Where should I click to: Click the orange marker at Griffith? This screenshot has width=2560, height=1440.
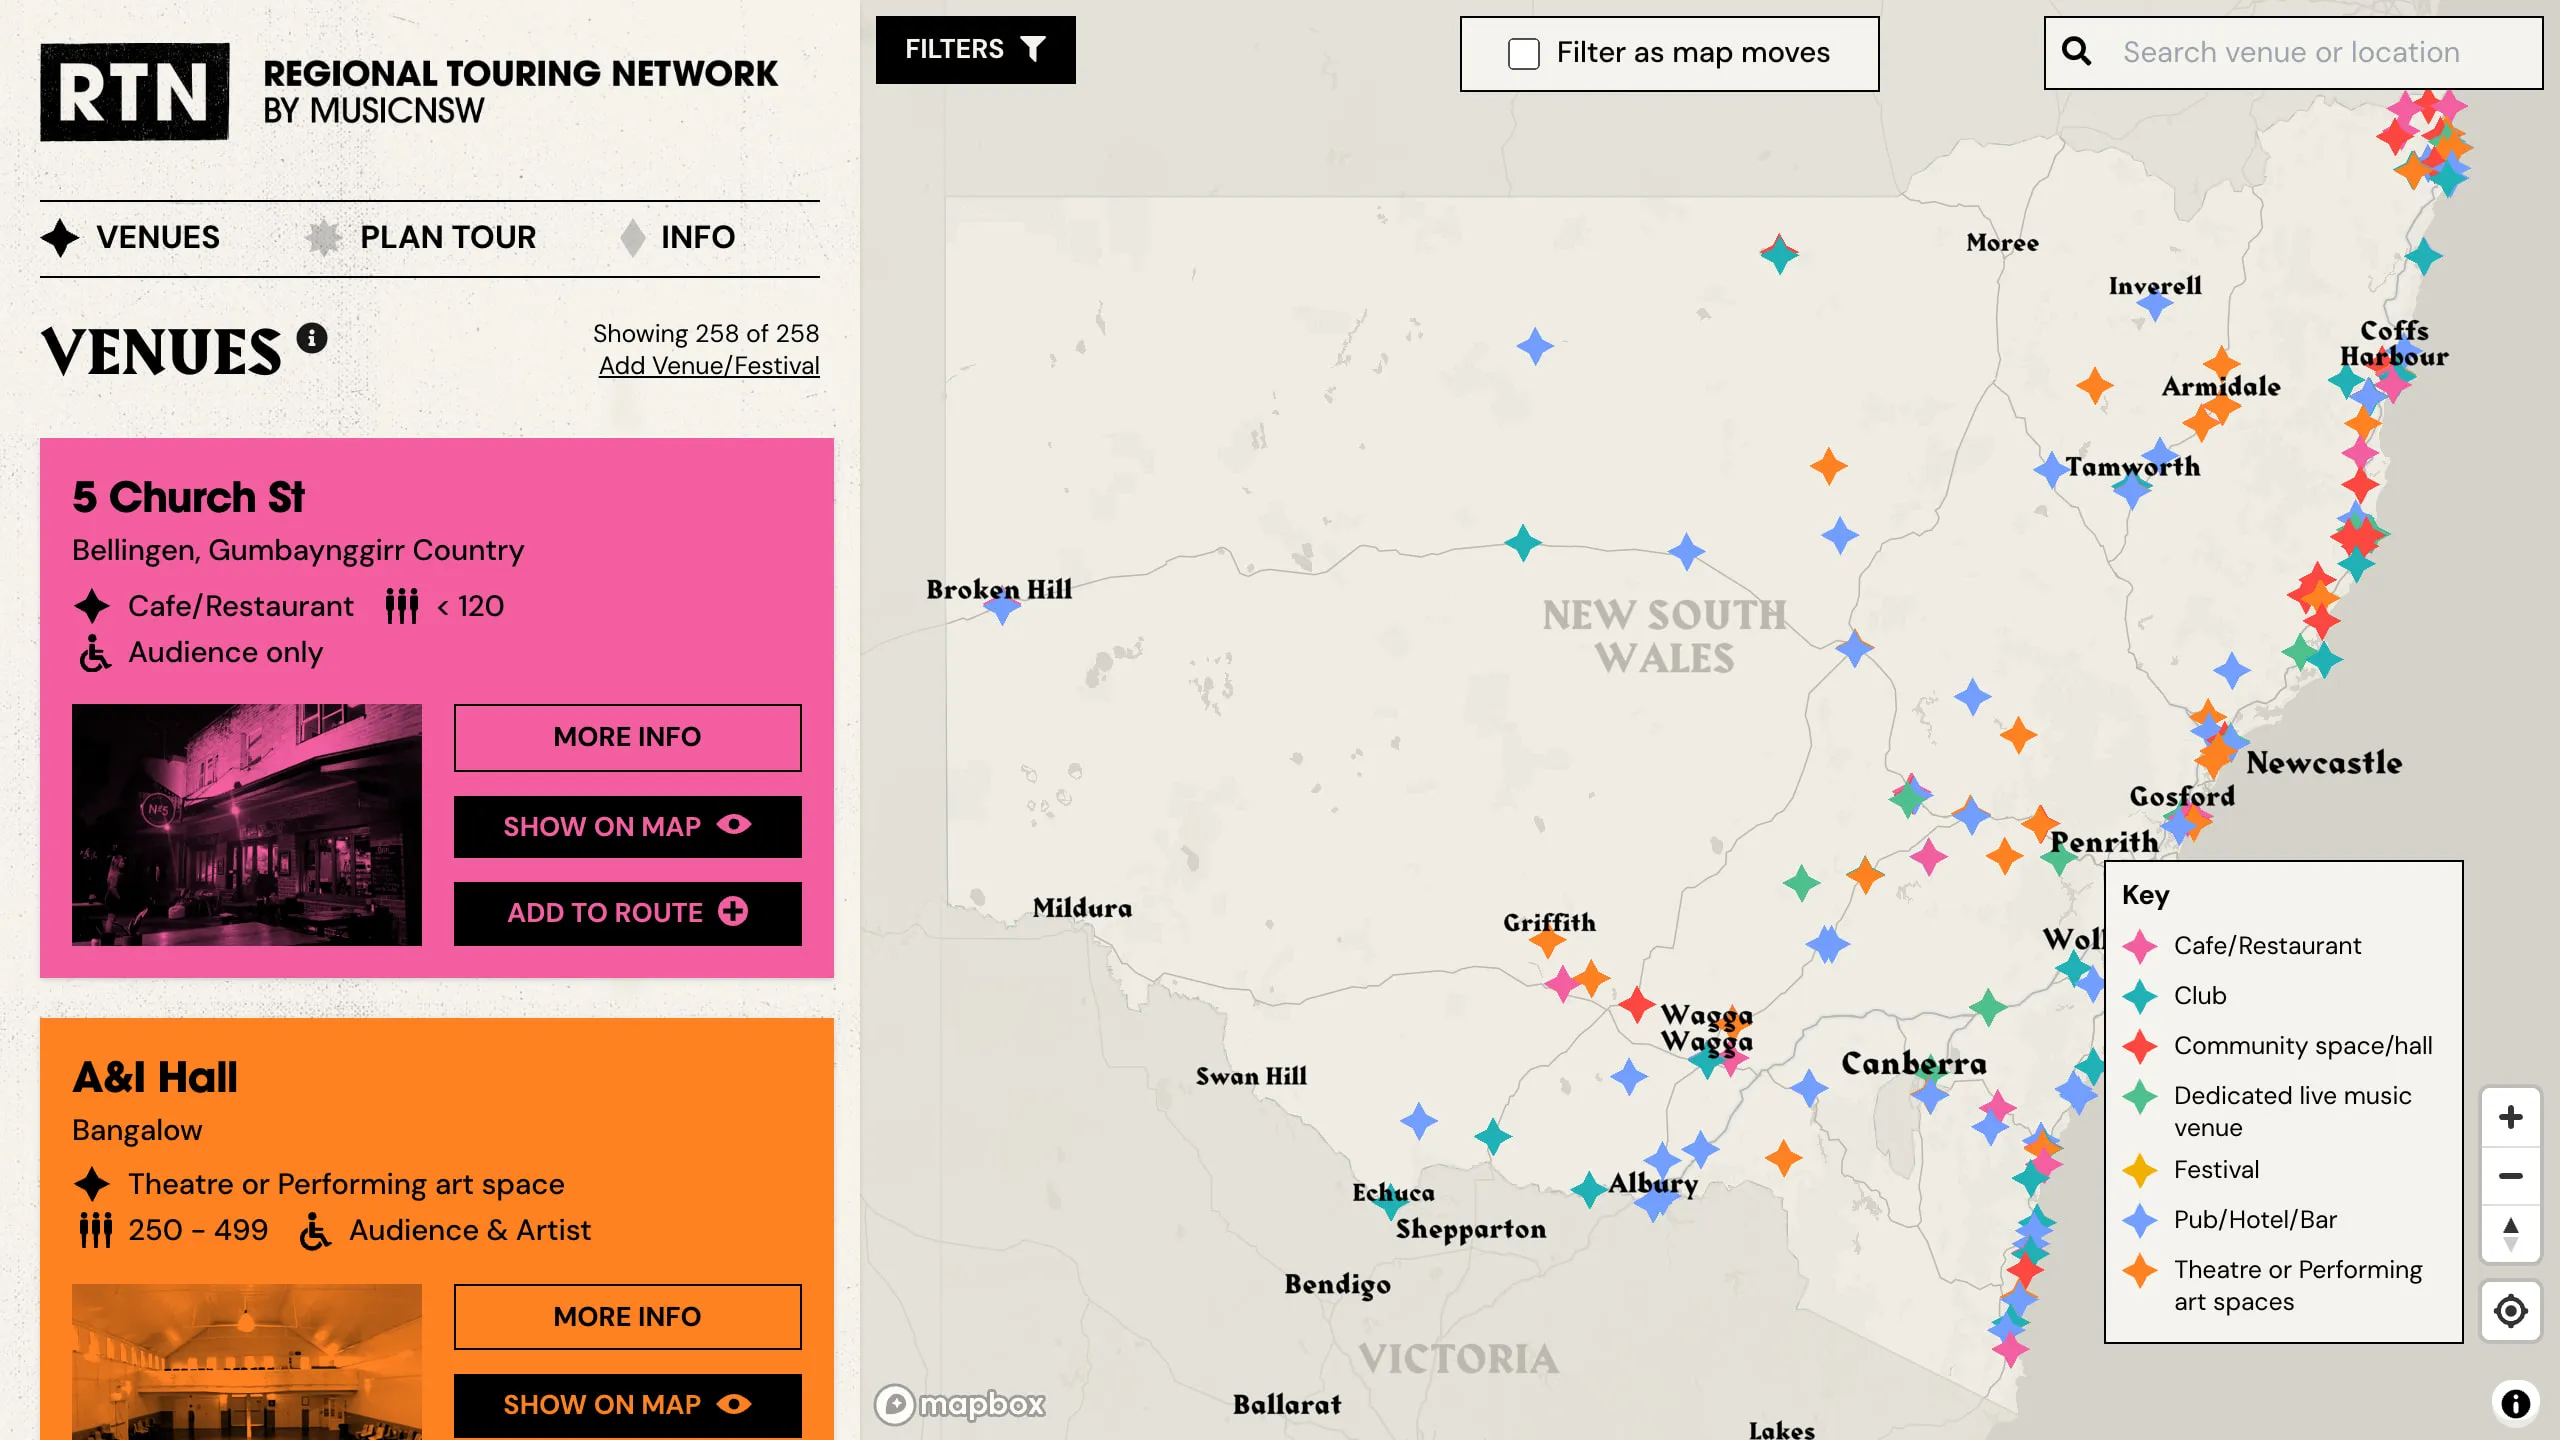click(x=1548, y=941)
